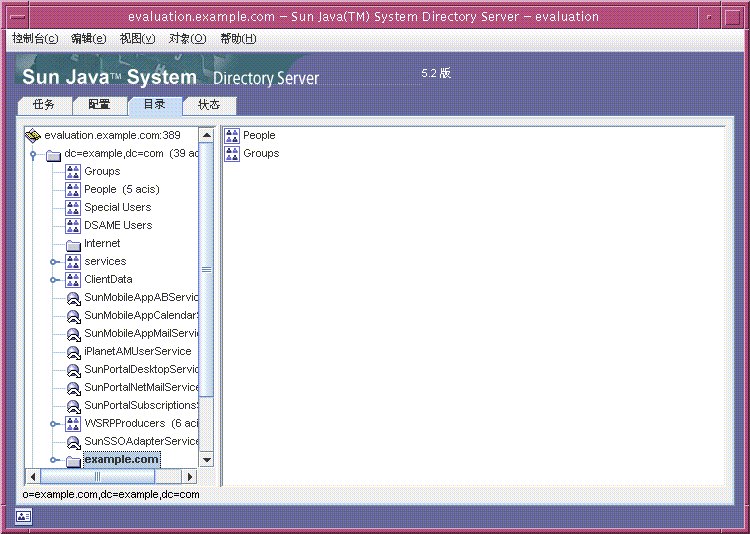Expand the ClientData node
The height and width of the screenshot is (534, 750).
[54, 279]
